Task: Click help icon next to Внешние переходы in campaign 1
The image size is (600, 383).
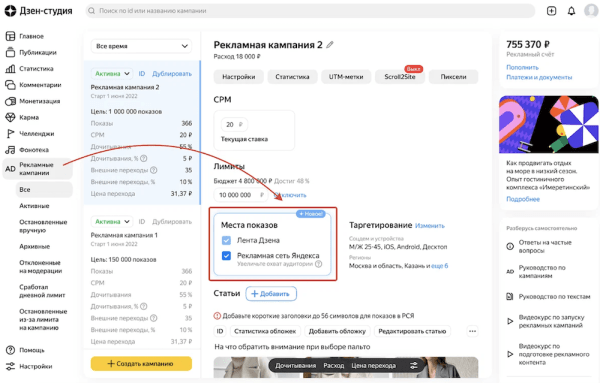Action: click(x=153, y=318)
